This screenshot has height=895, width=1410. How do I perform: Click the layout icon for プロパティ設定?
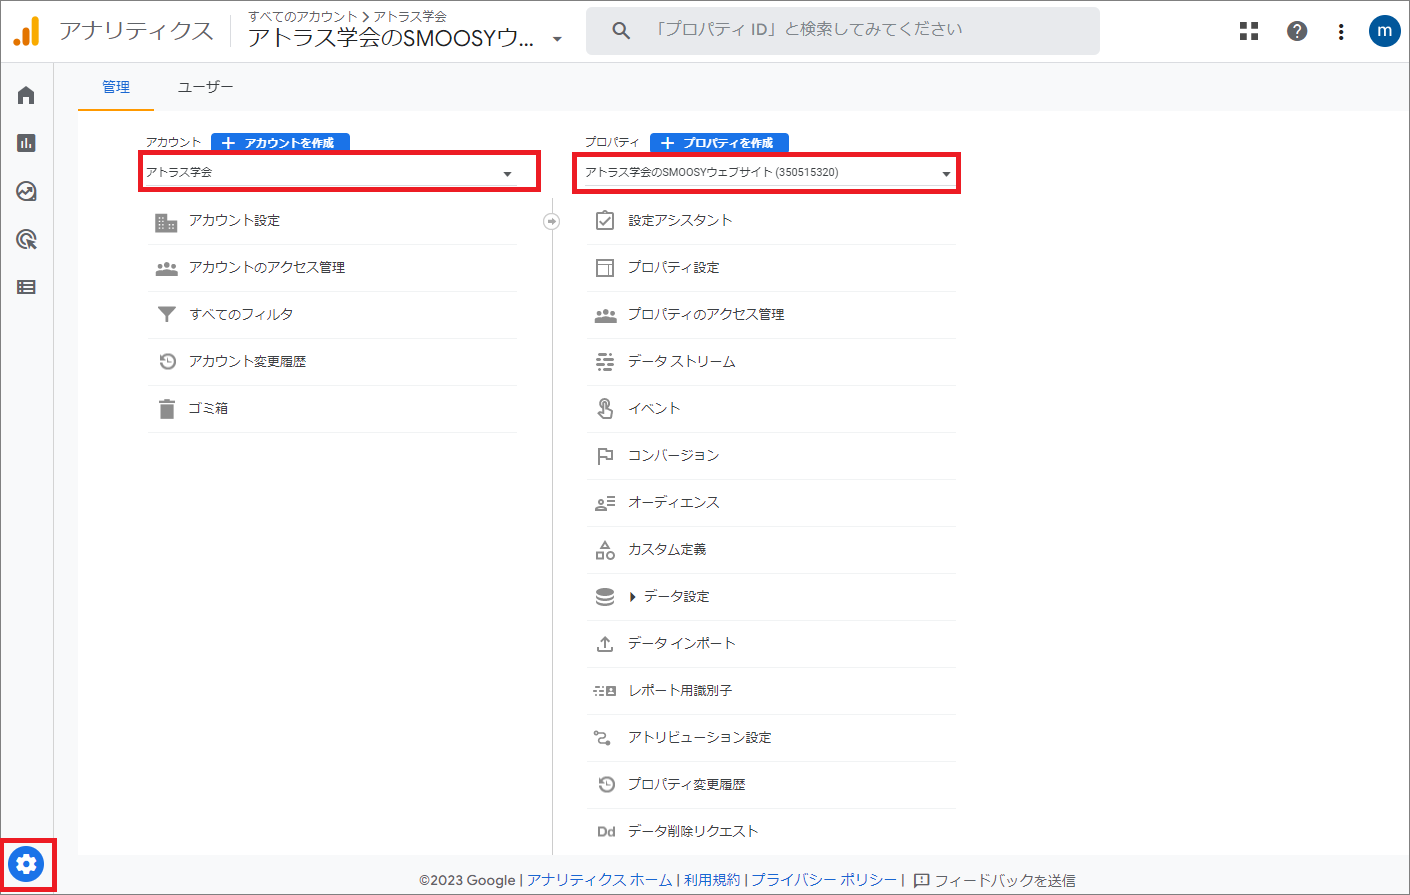point(605,268)
